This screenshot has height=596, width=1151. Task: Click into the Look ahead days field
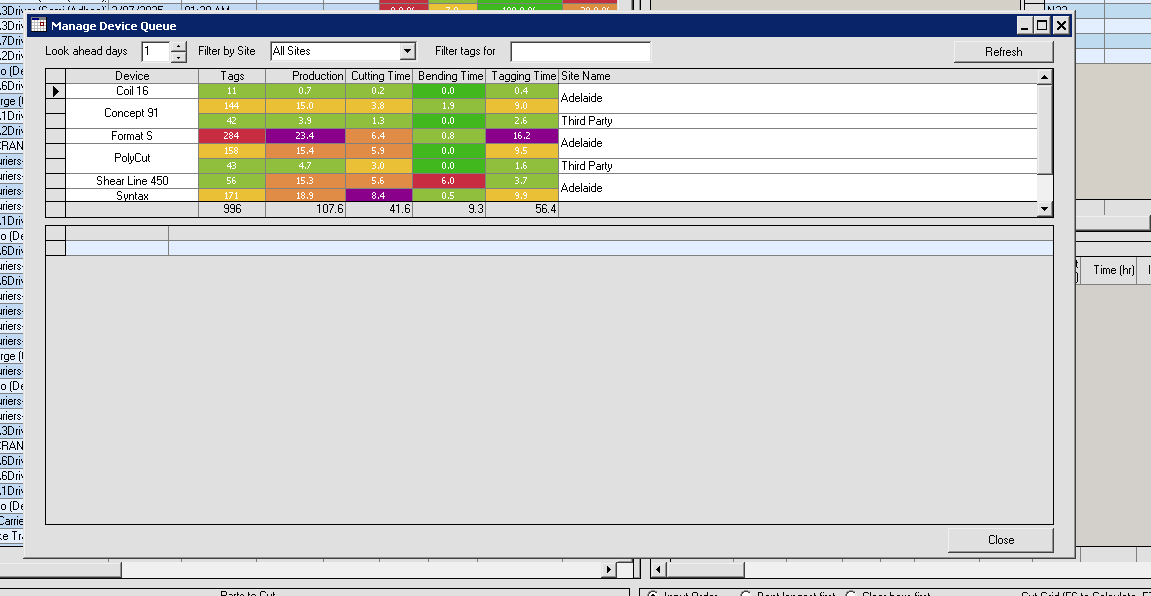(156, 51)
